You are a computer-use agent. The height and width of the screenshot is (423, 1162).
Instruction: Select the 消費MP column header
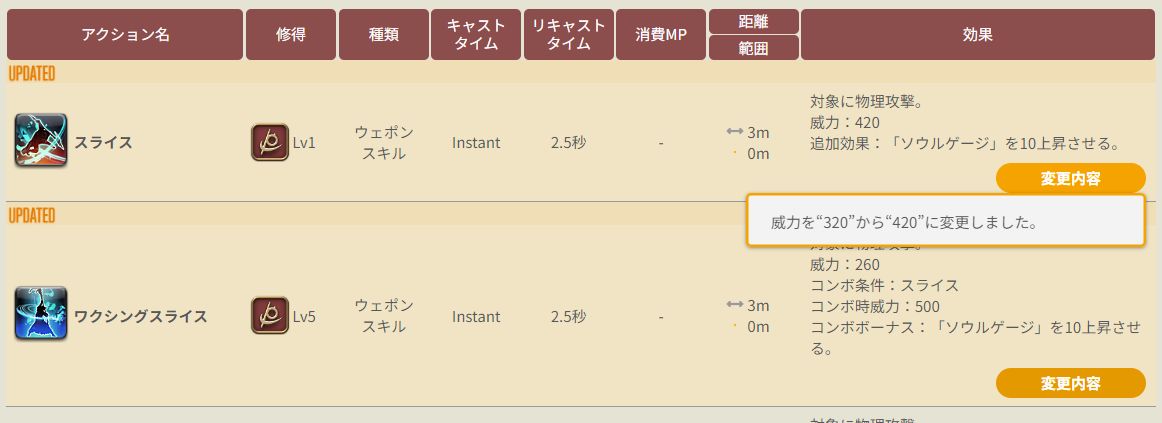coord(660,35)
